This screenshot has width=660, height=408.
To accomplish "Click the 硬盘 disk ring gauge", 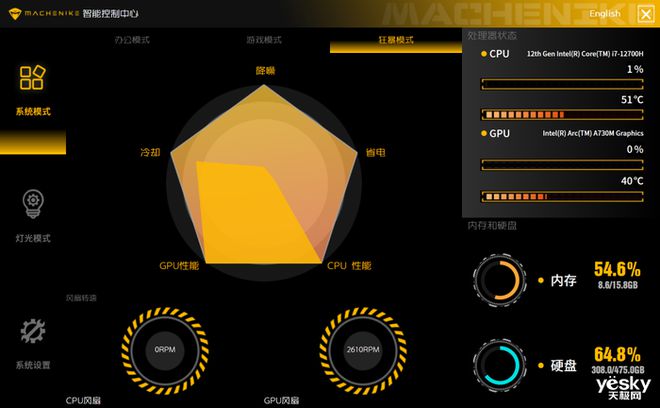I will point(500,365).
